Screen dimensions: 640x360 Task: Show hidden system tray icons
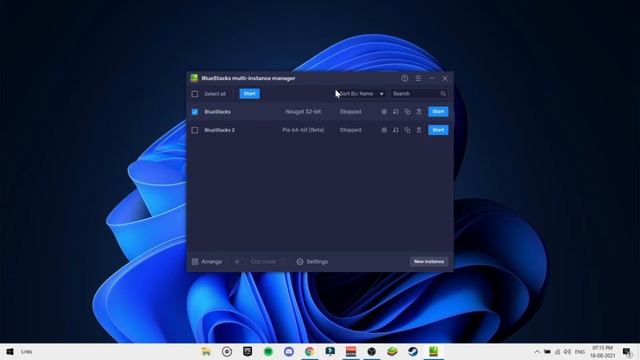[537, 352]
